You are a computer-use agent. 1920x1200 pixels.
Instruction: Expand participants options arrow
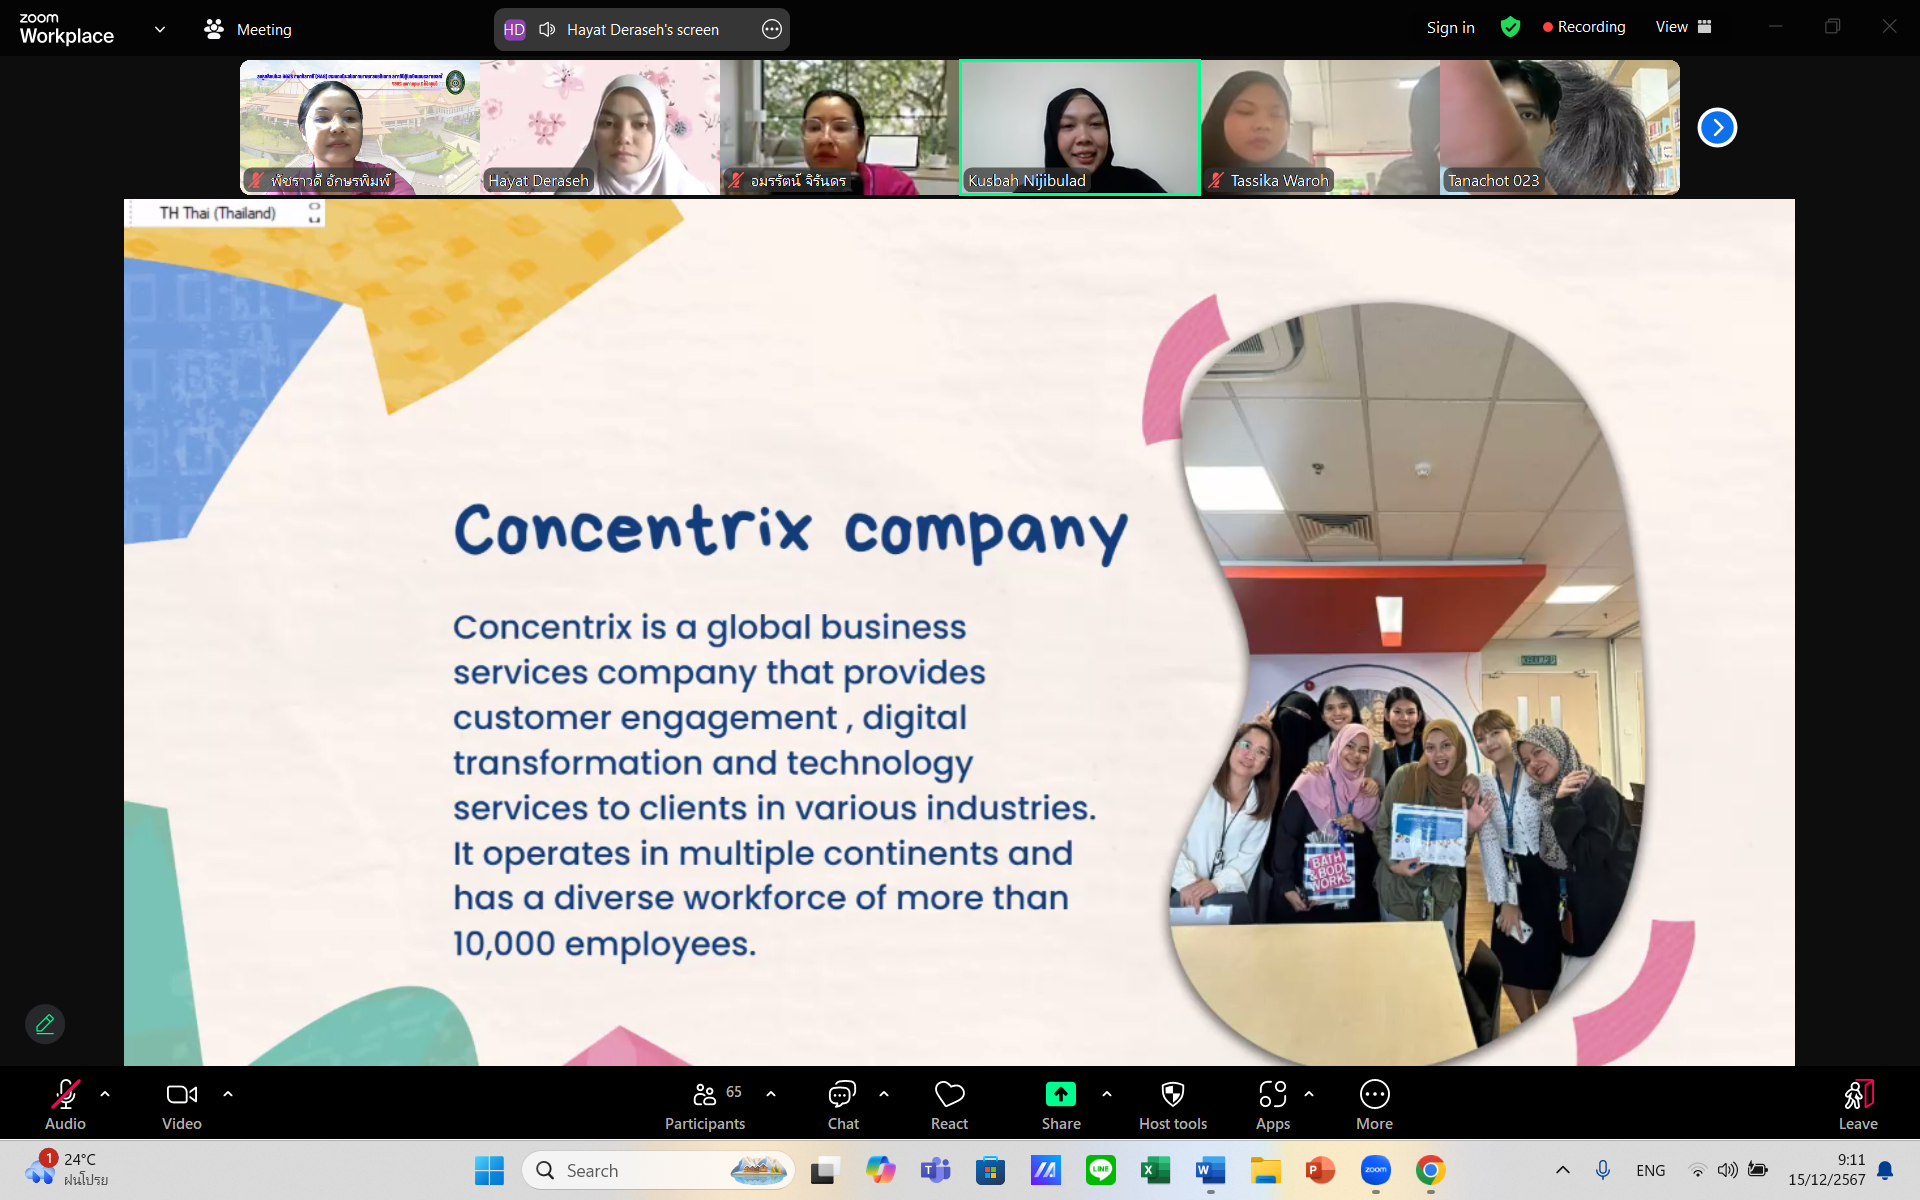tap(771, 1094)
